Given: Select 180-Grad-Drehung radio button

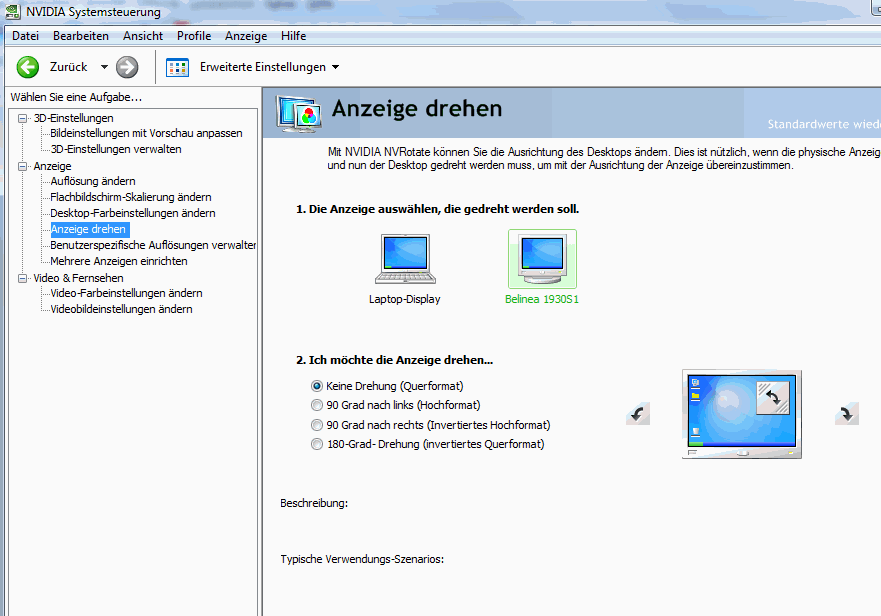Looking at the screenshot, I should 317,444.
